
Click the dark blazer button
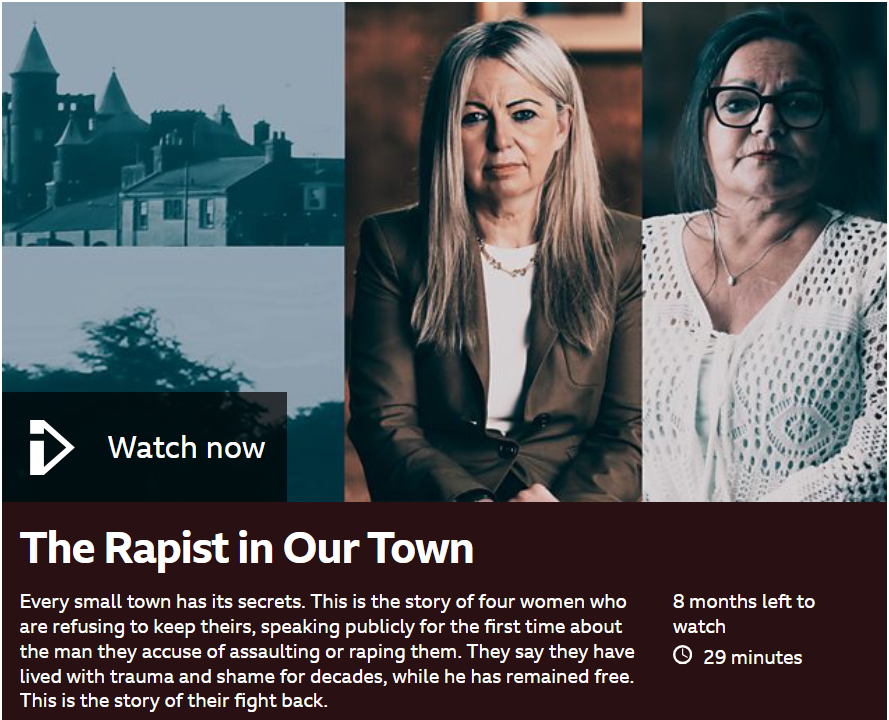pos(507,450)
